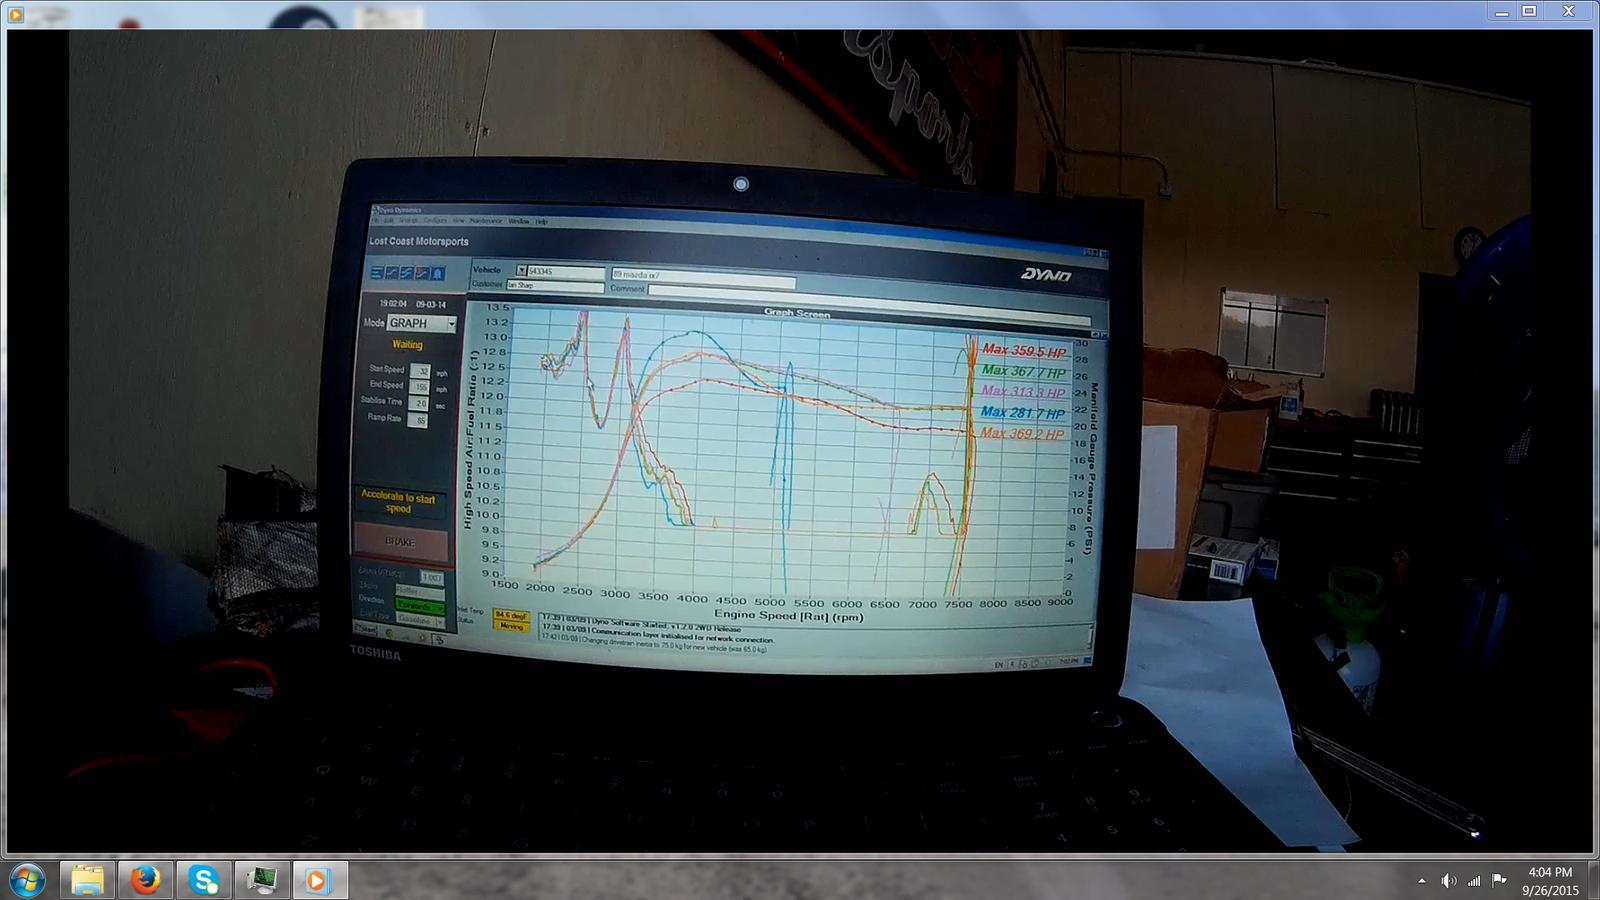The height and width of the screenshot is (900, 1600).
Task: Open the Vehicle dropdown arrow
Action: pos(521,270)
